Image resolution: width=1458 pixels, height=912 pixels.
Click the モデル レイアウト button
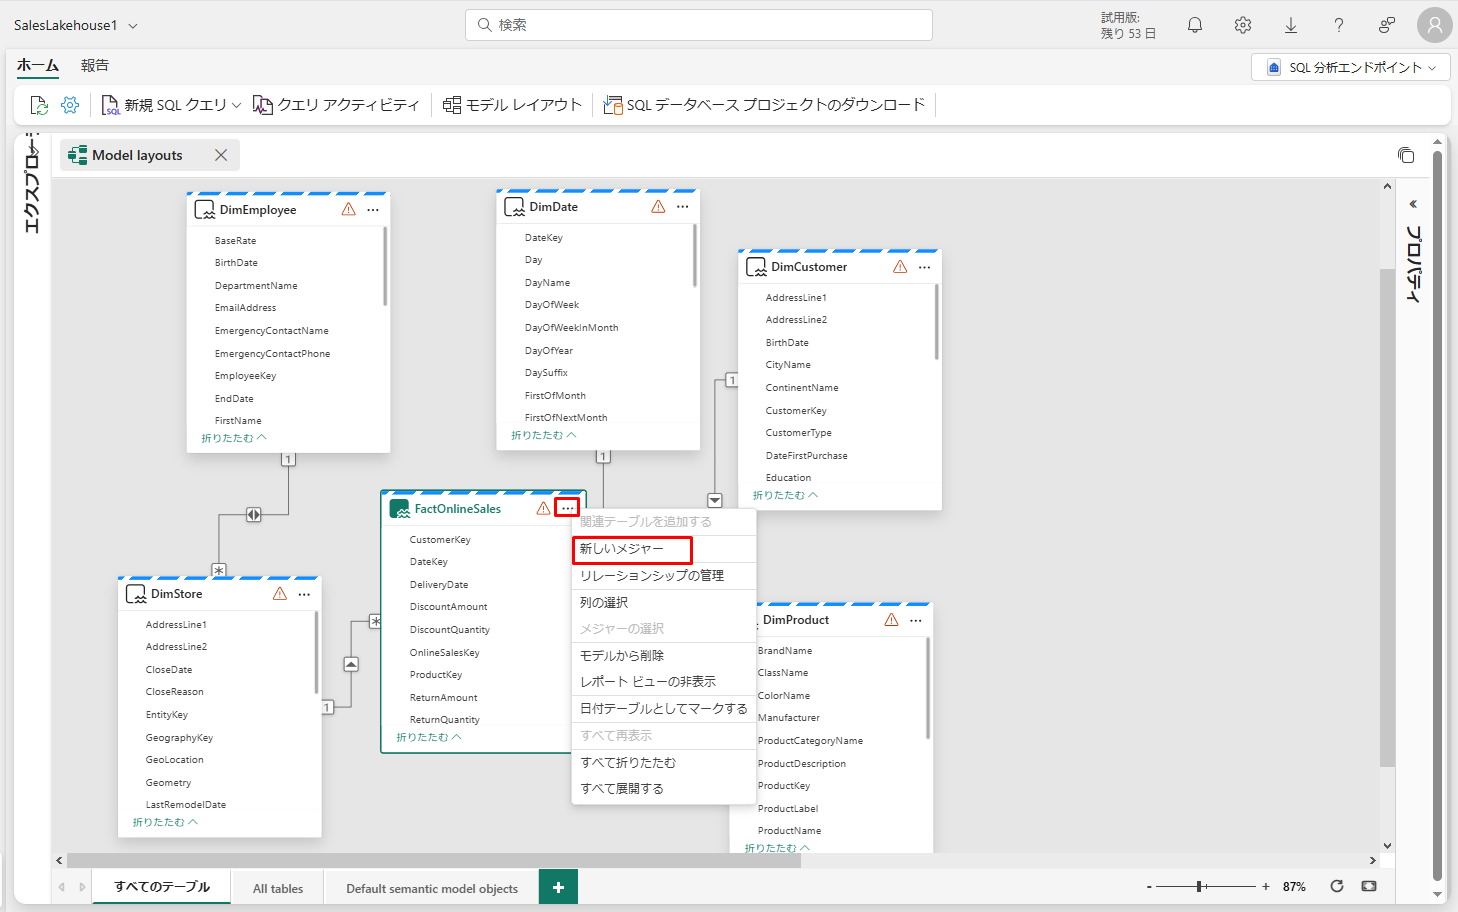[512, 105]
